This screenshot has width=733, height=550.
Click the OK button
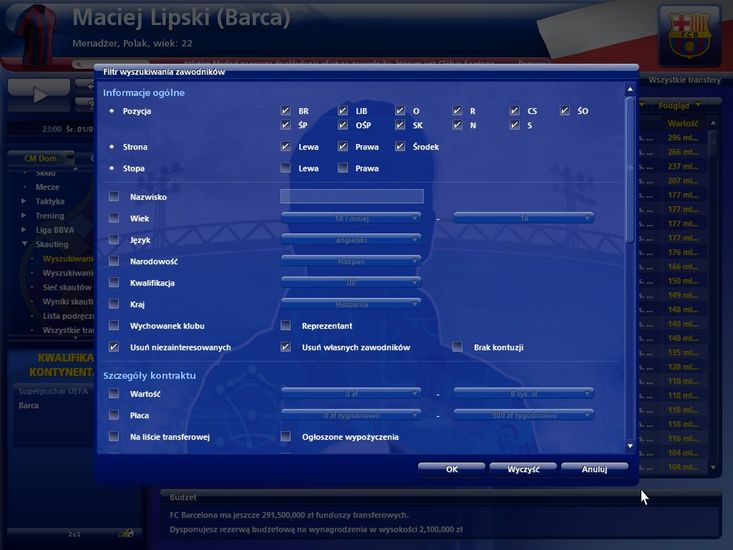tap(451, 468)
